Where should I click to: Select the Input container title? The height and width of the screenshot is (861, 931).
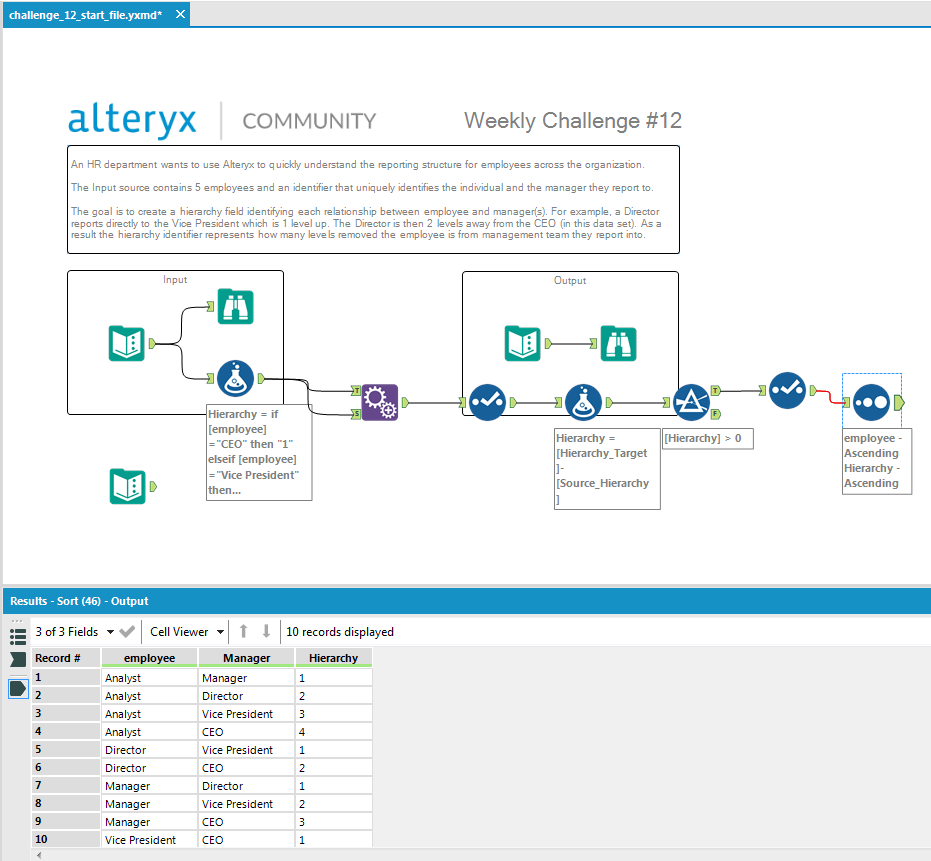click(x=175, y=280)
